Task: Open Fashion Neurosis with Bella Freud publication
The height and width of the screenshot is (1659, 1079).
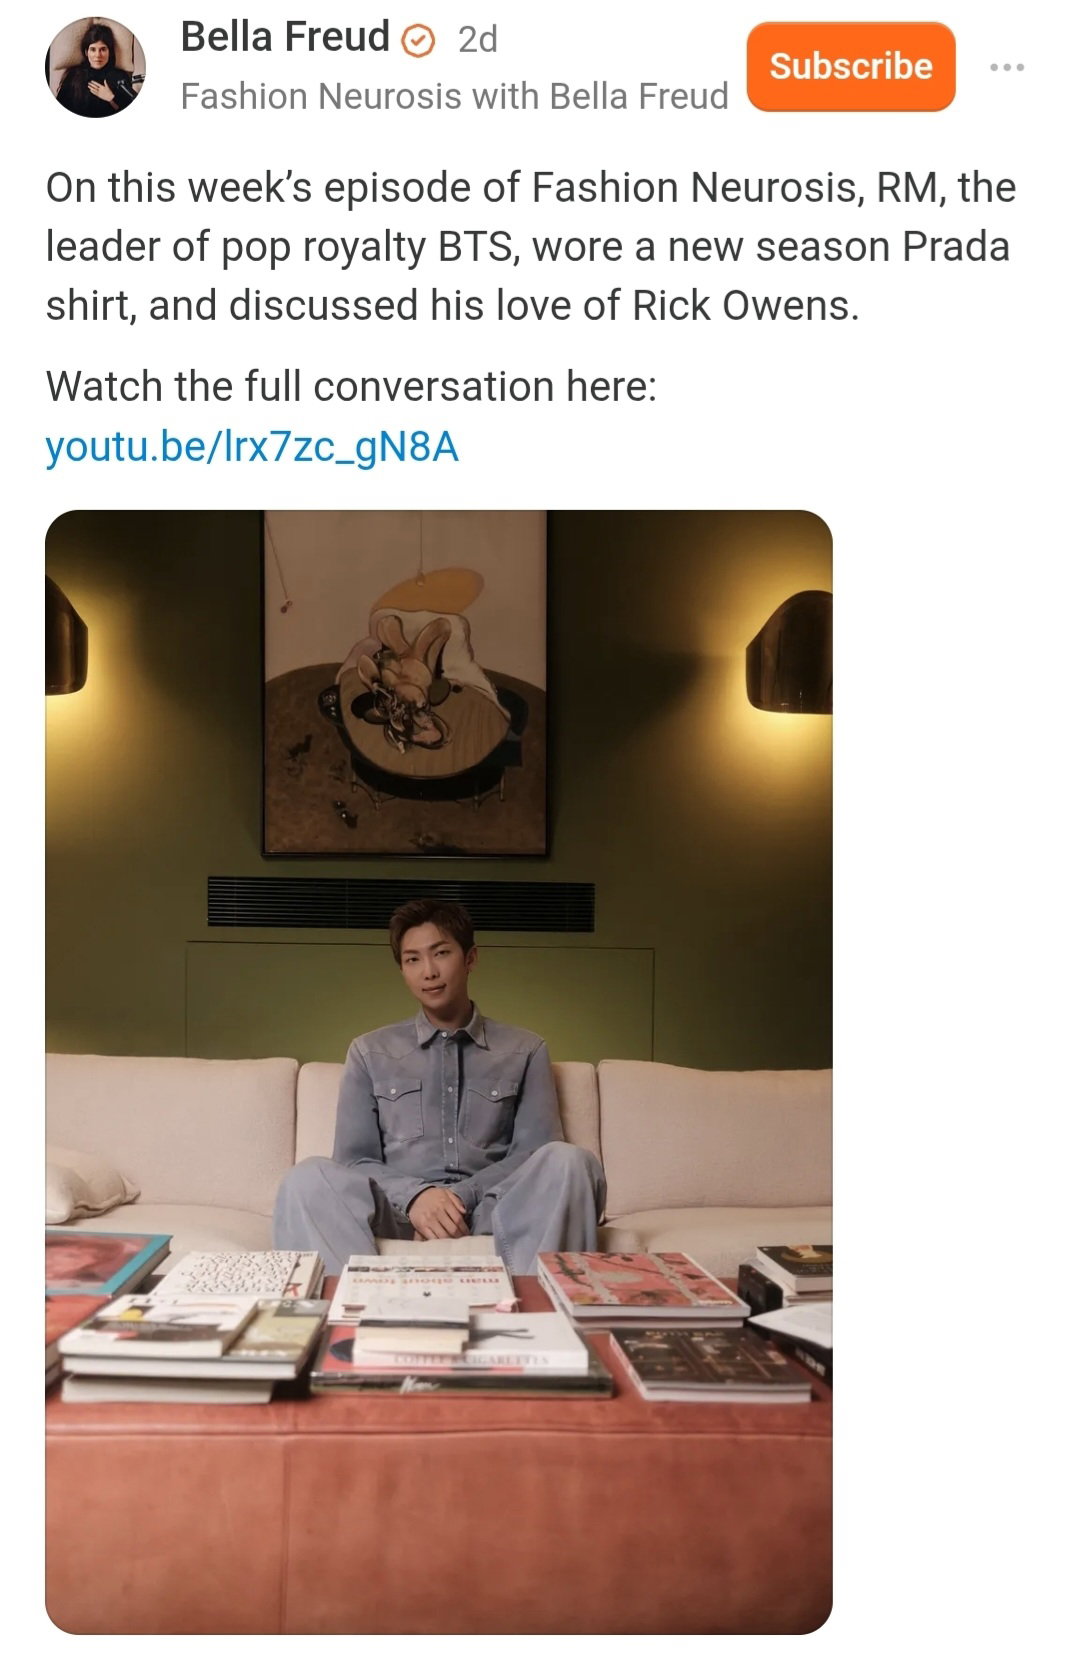Action: 454,96
